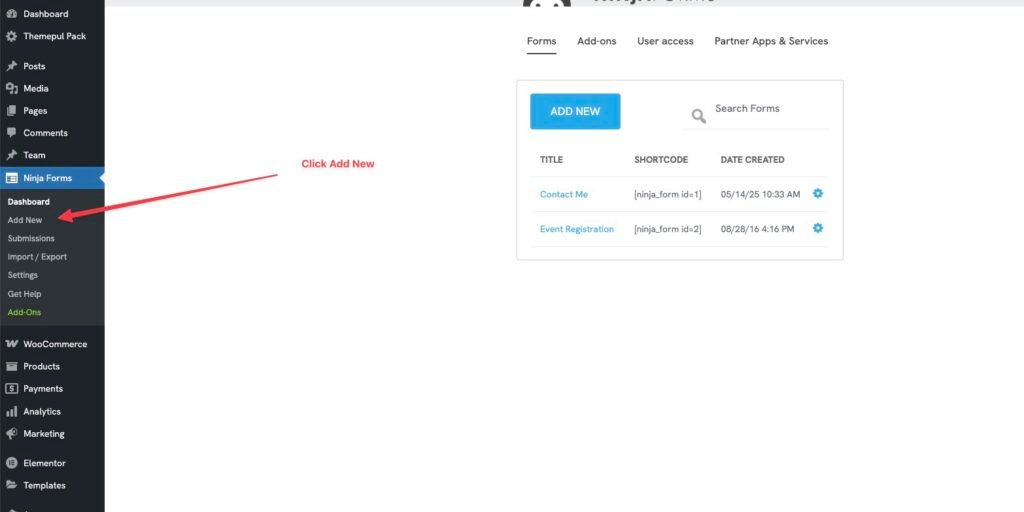Click the Media library icon
Screen dimensions: 1024x512
point(11,89)
